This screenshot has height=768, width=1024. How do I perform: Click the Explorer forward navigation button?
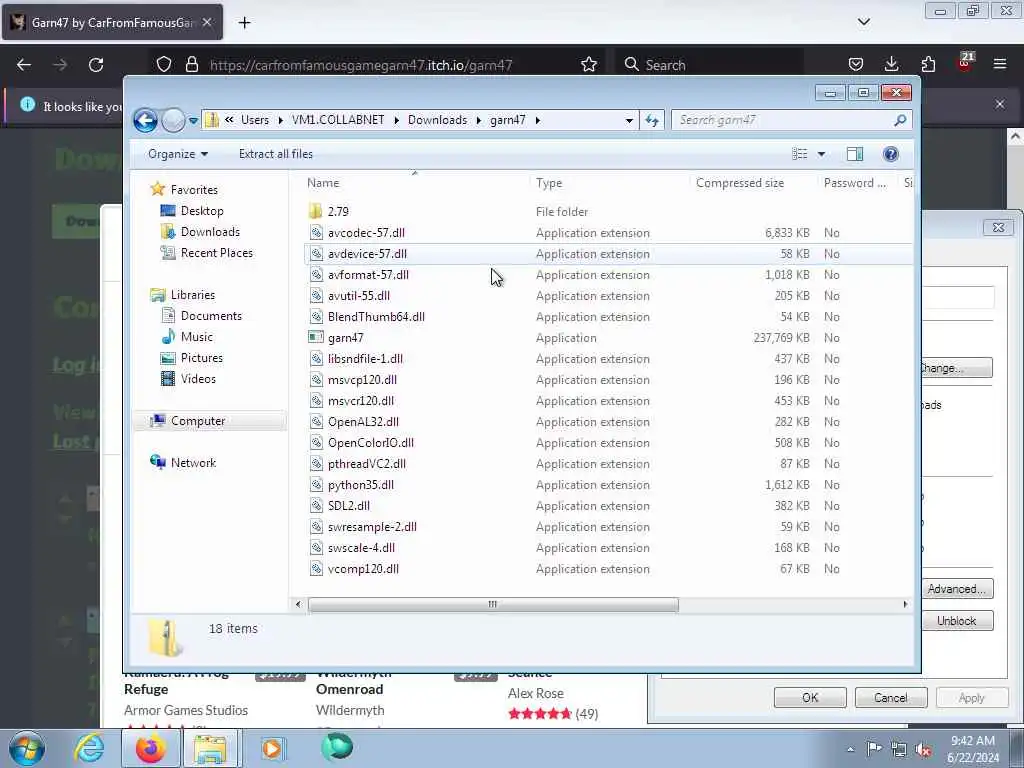tap(173, 120)
